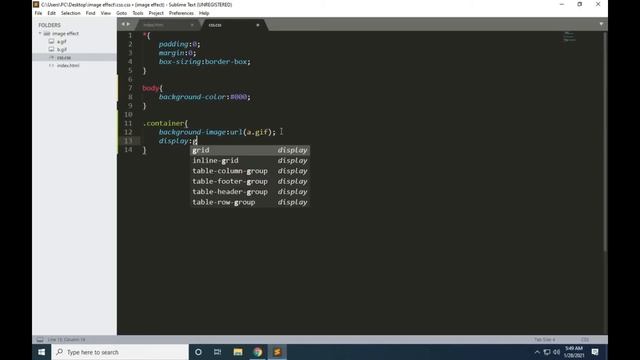Open the Preferences menu

click(x=181, y=13)
